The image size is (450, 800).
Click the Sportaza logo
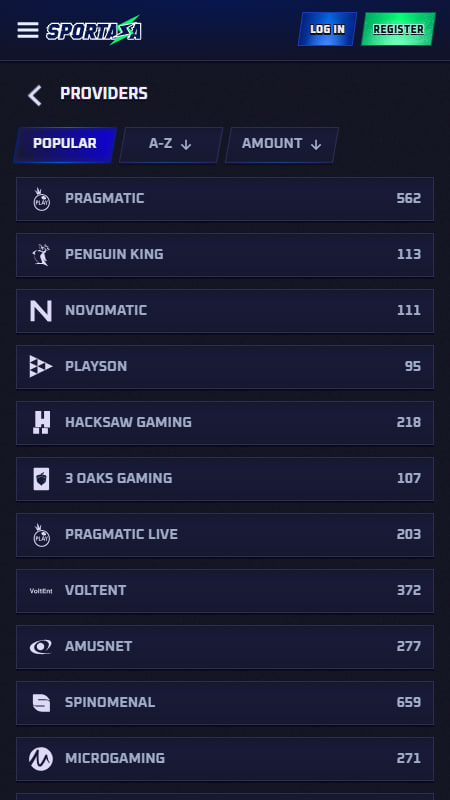click(x=94, y=30)
